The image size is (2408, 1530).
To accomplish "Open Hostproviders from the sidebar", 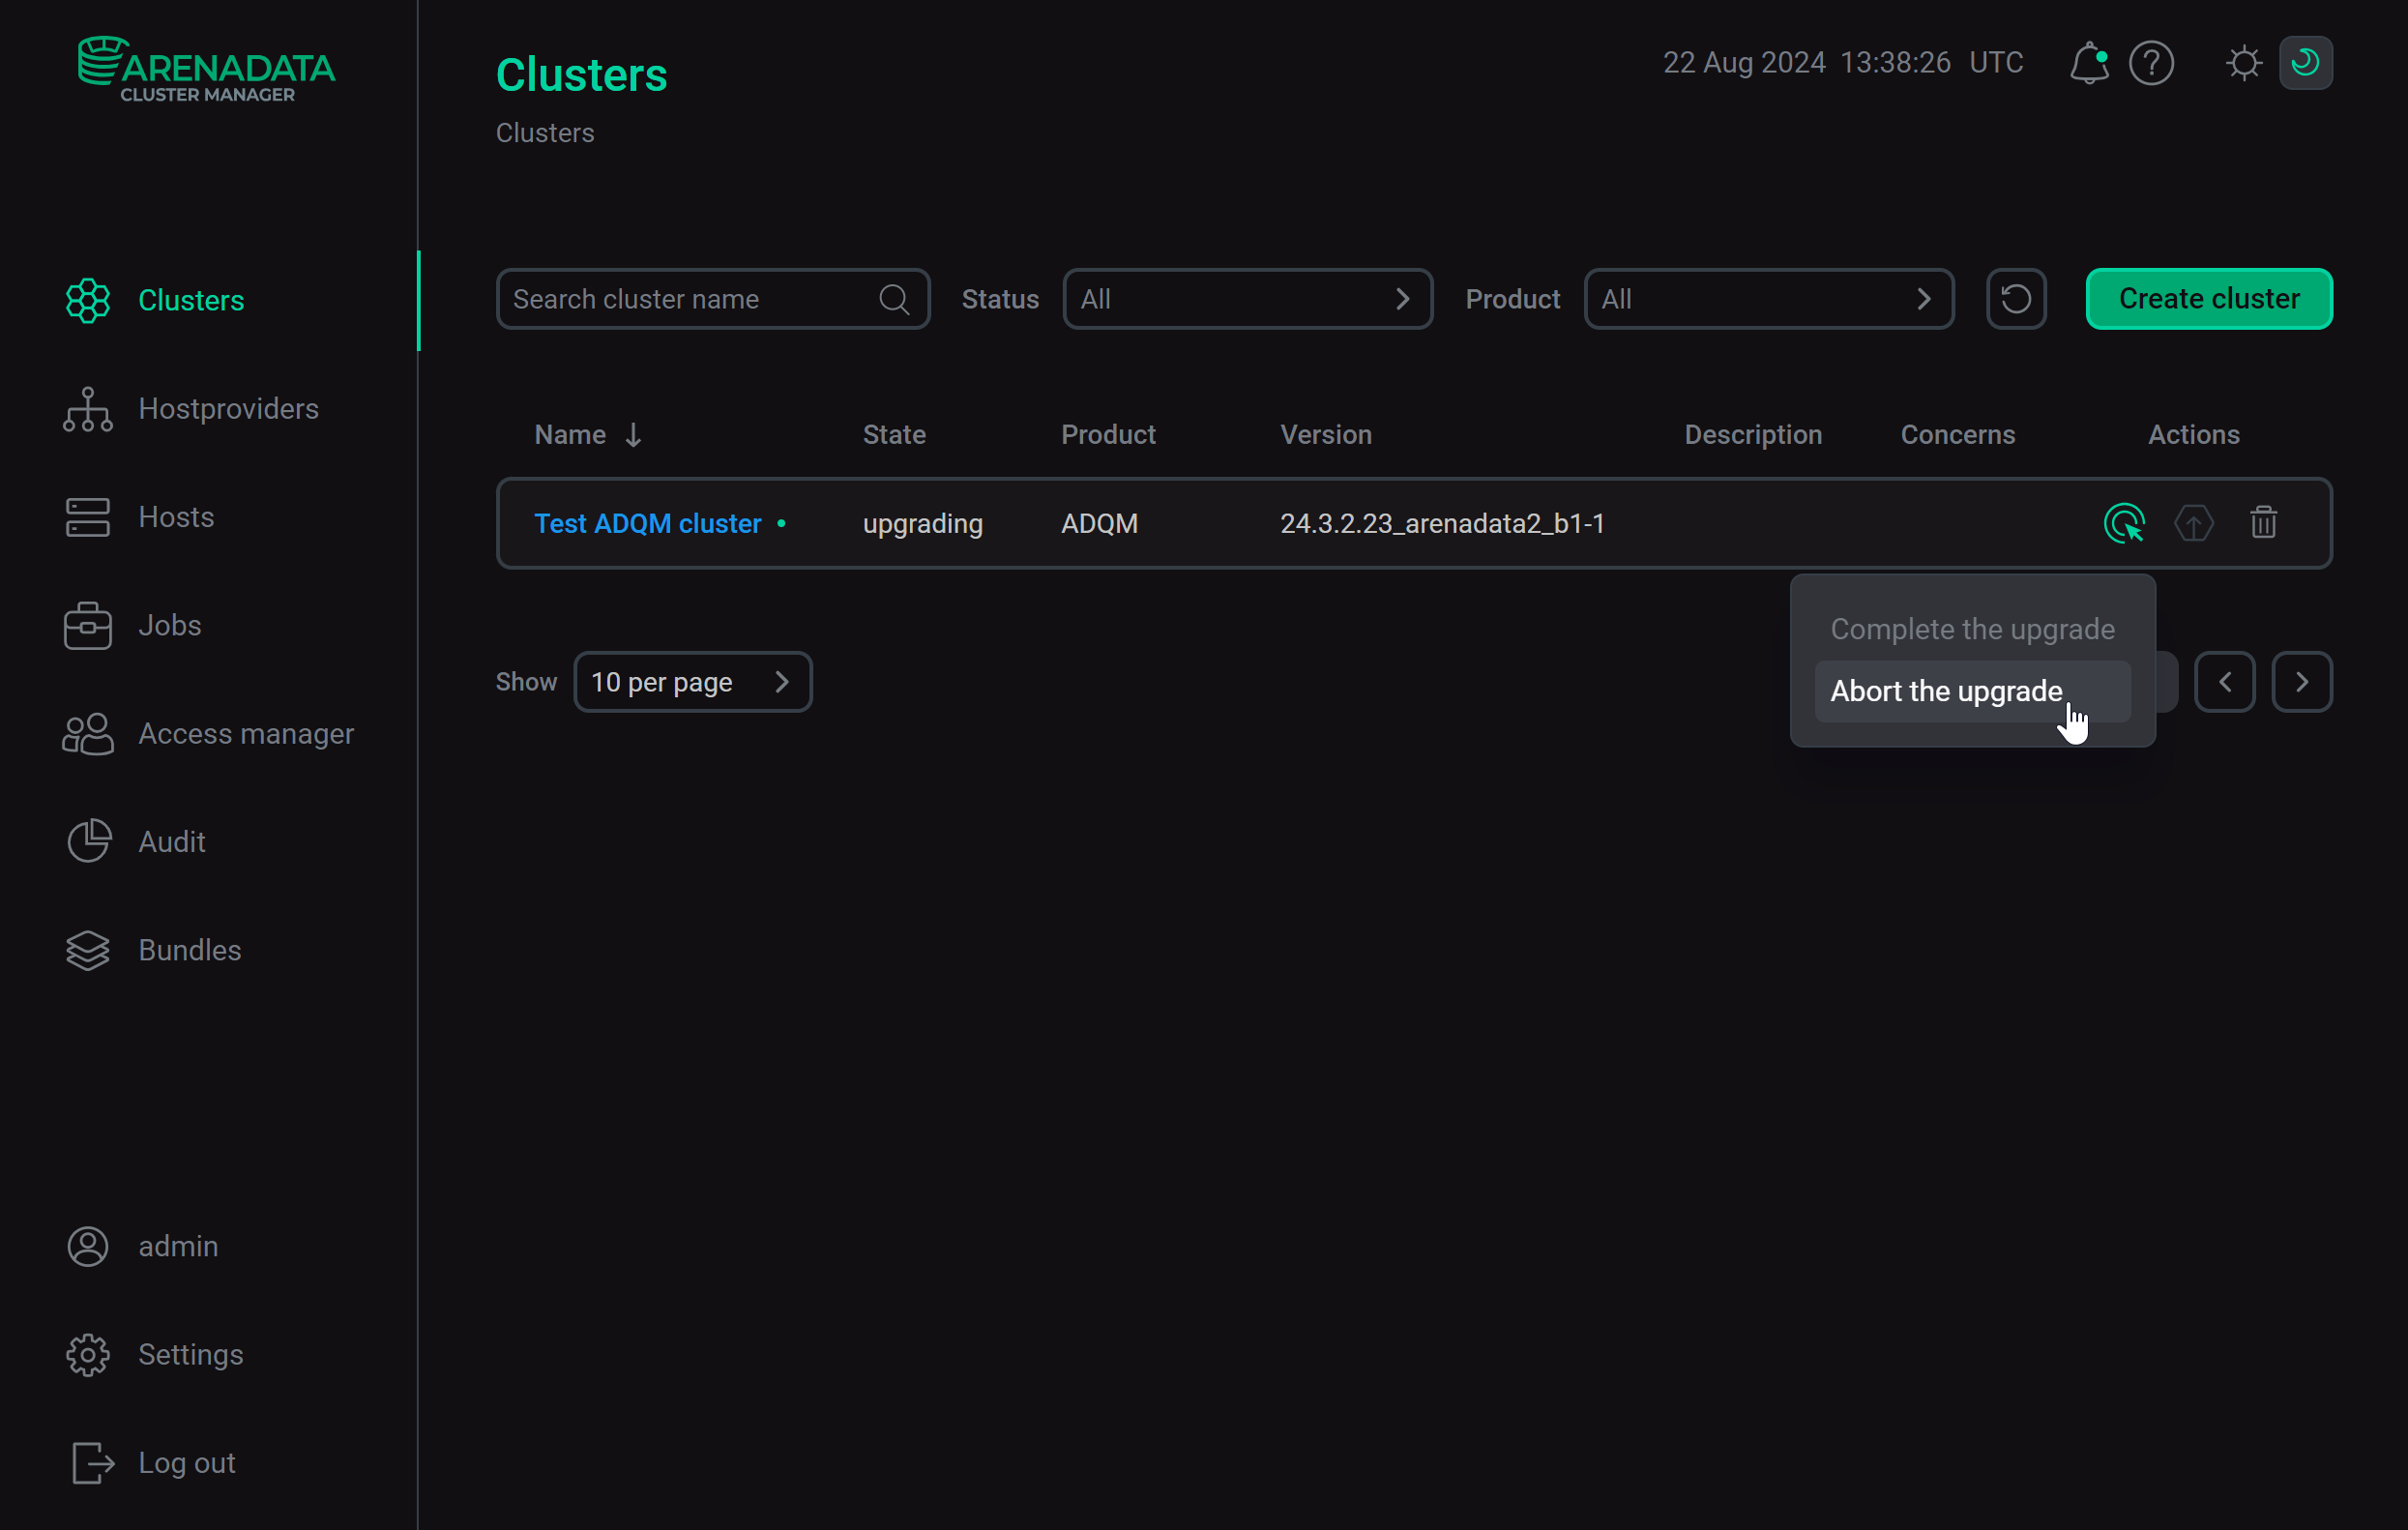I will tap(228, 409).
